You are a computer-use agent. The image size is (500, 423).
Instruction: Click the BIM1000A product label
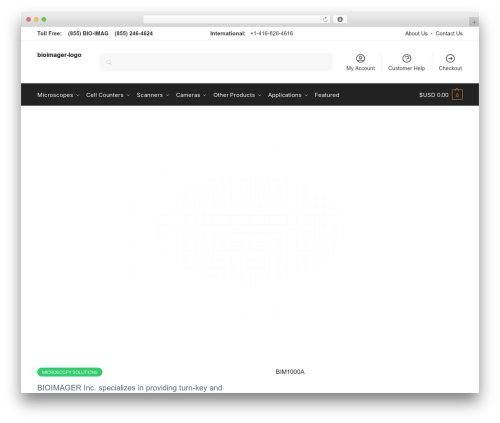(x=290, y=372)
